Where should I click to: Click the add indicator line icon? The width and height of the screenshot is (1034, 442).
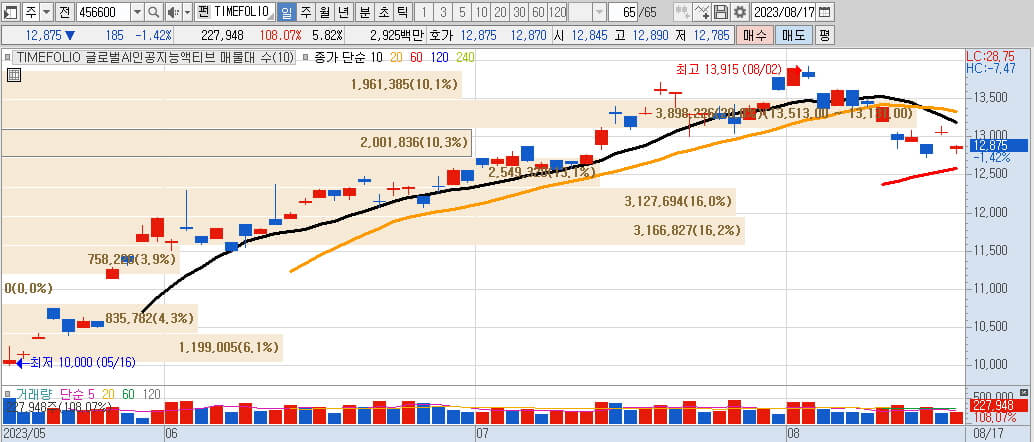click(x=702, y=11)
